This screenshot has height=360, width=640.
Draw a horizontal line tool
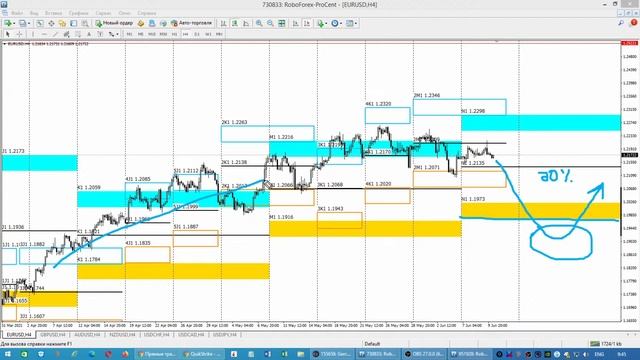(44, 34)
